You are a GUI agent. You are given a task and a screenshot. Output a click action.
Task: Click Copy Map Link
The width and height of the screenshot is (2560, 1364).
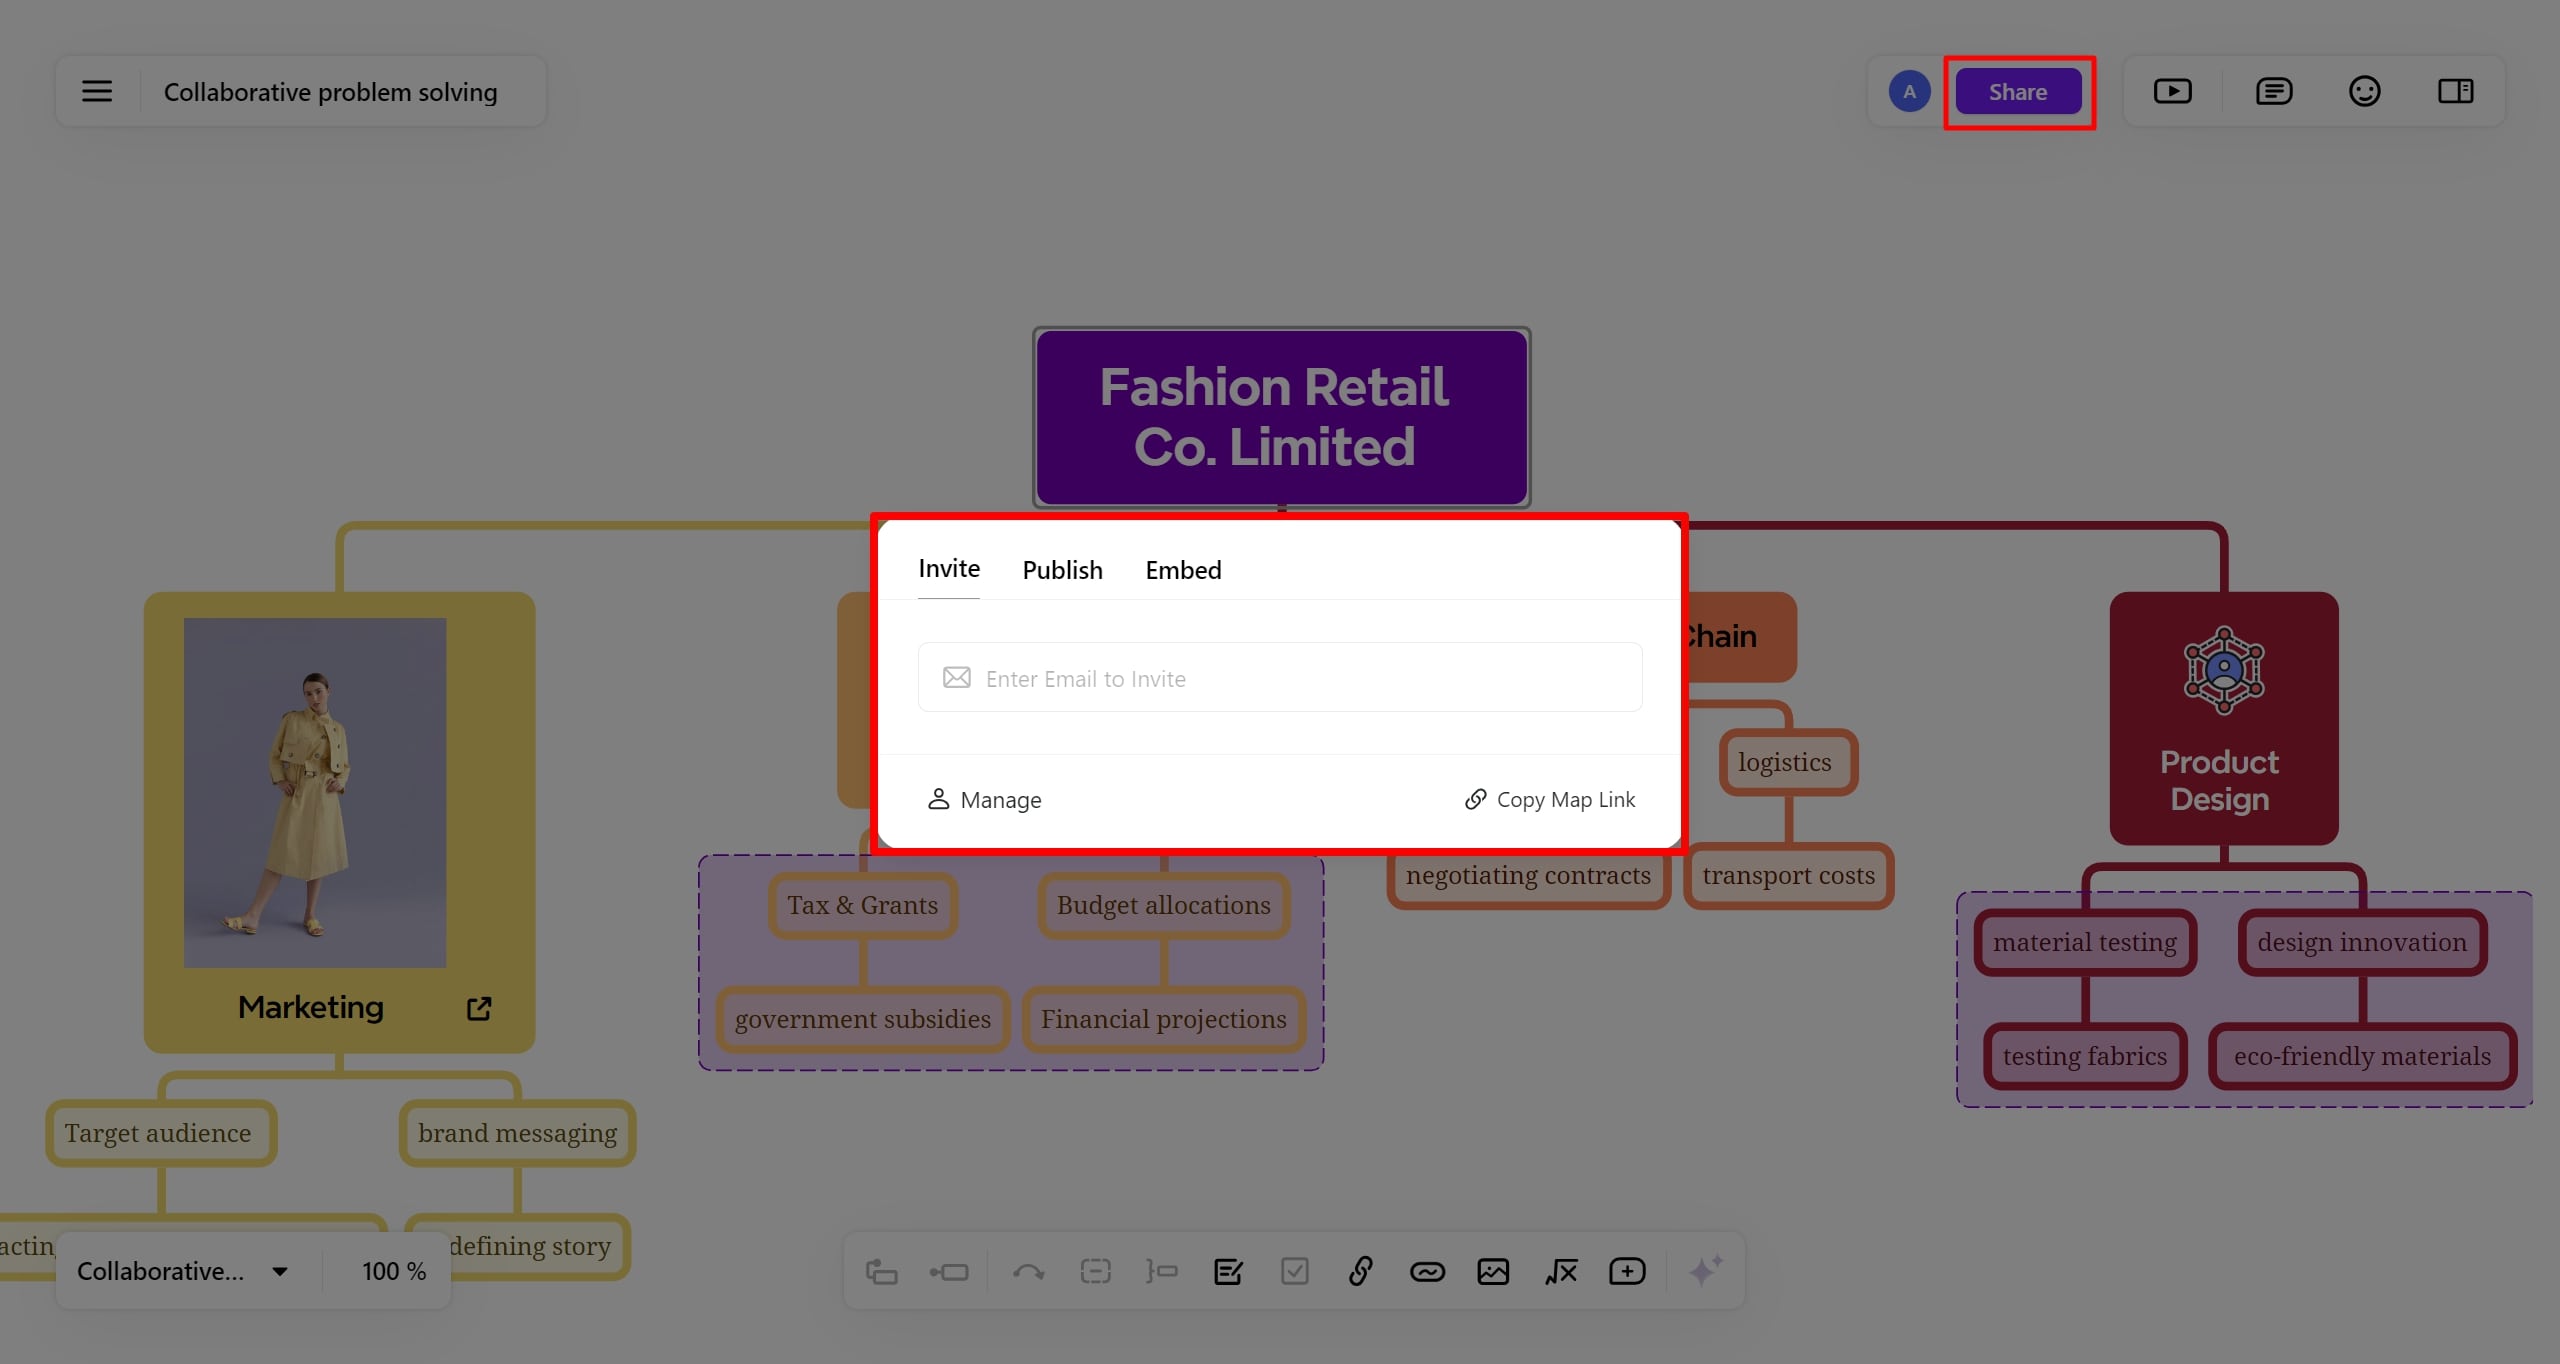(1550, 799)
